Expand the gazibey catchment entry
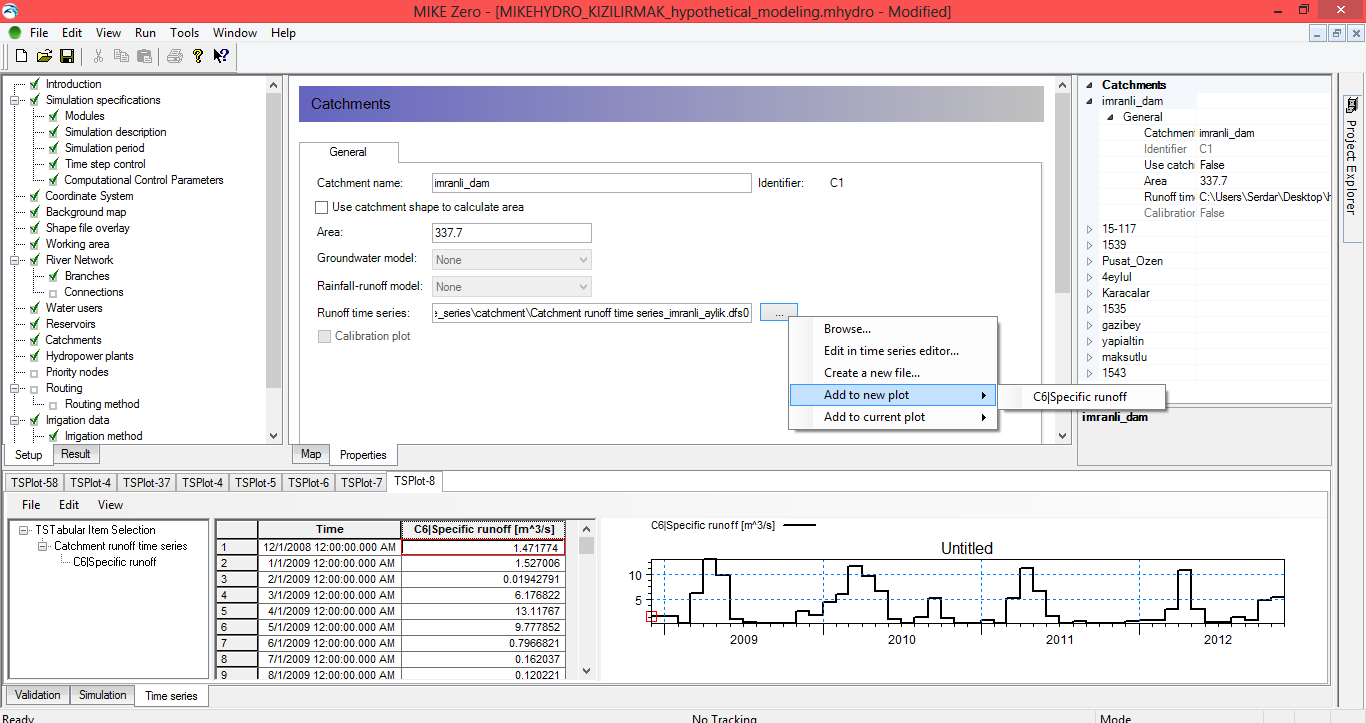 click(x=1090, y=325)
